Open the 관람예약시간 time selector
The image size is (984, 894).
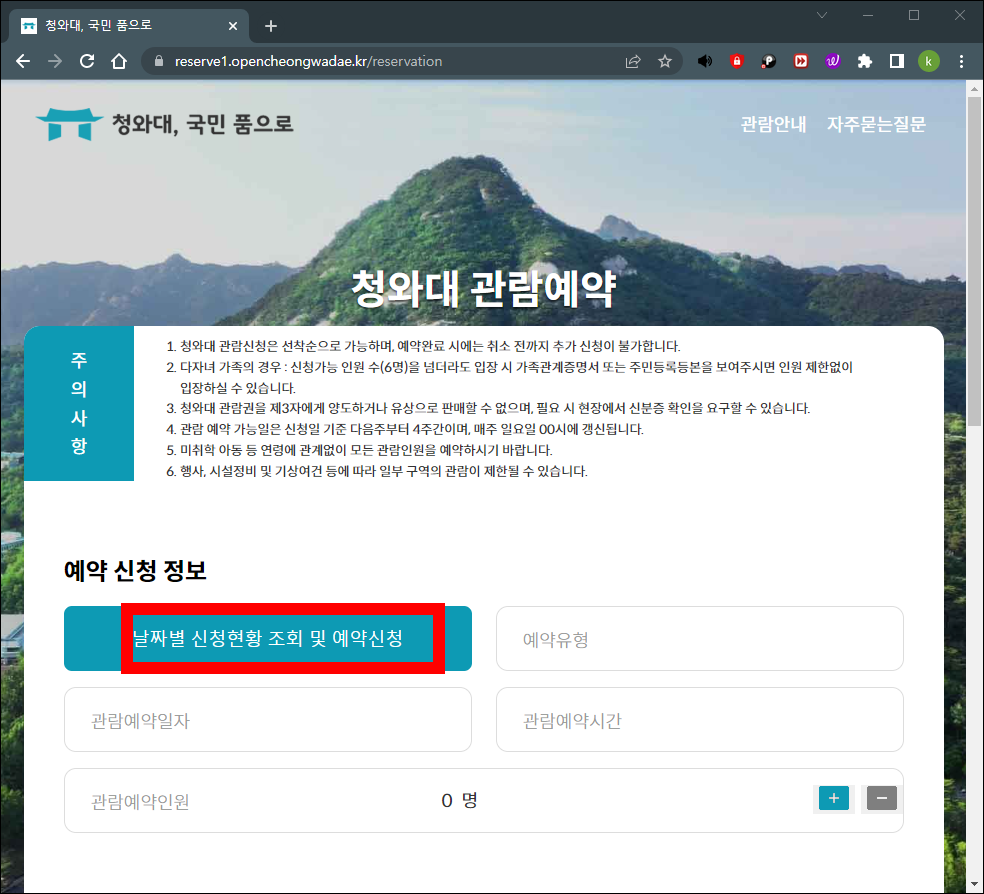tap(699, 719)
